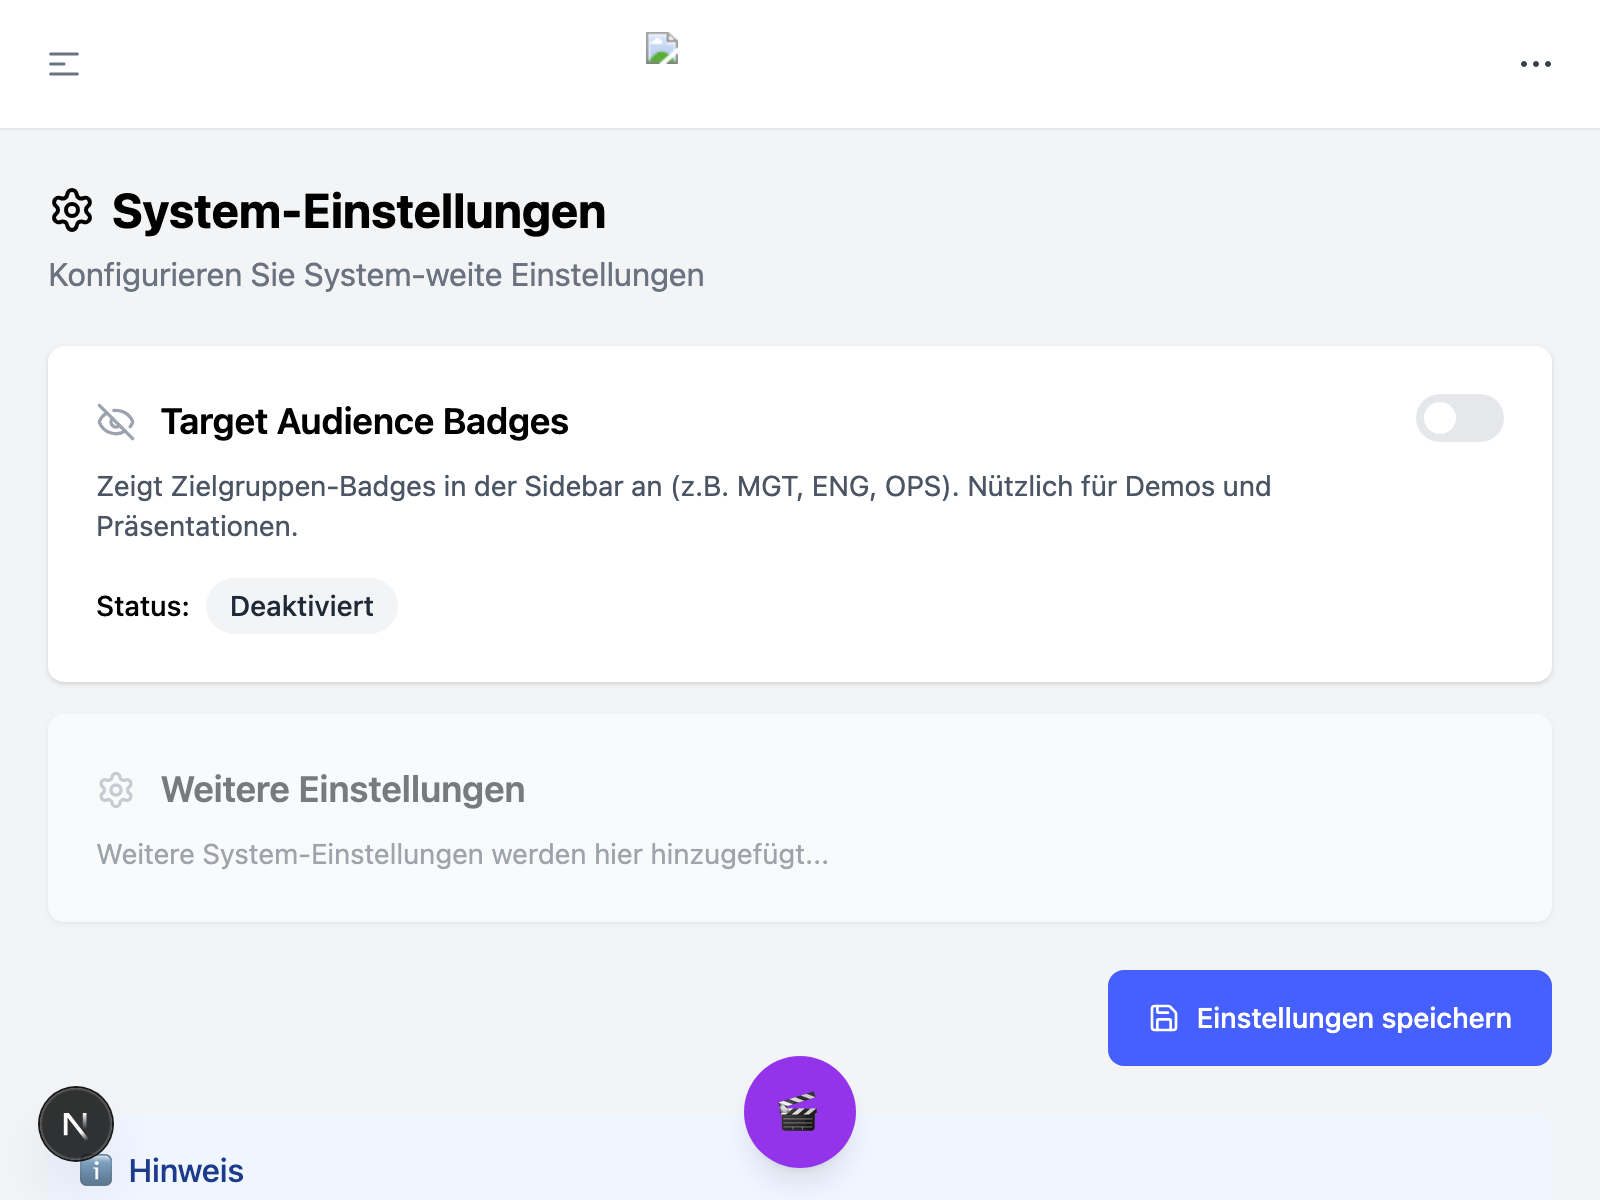Click the Weitere Einstellungen heading
This screenshot has width=1600, height=1200.
point(342,790)
